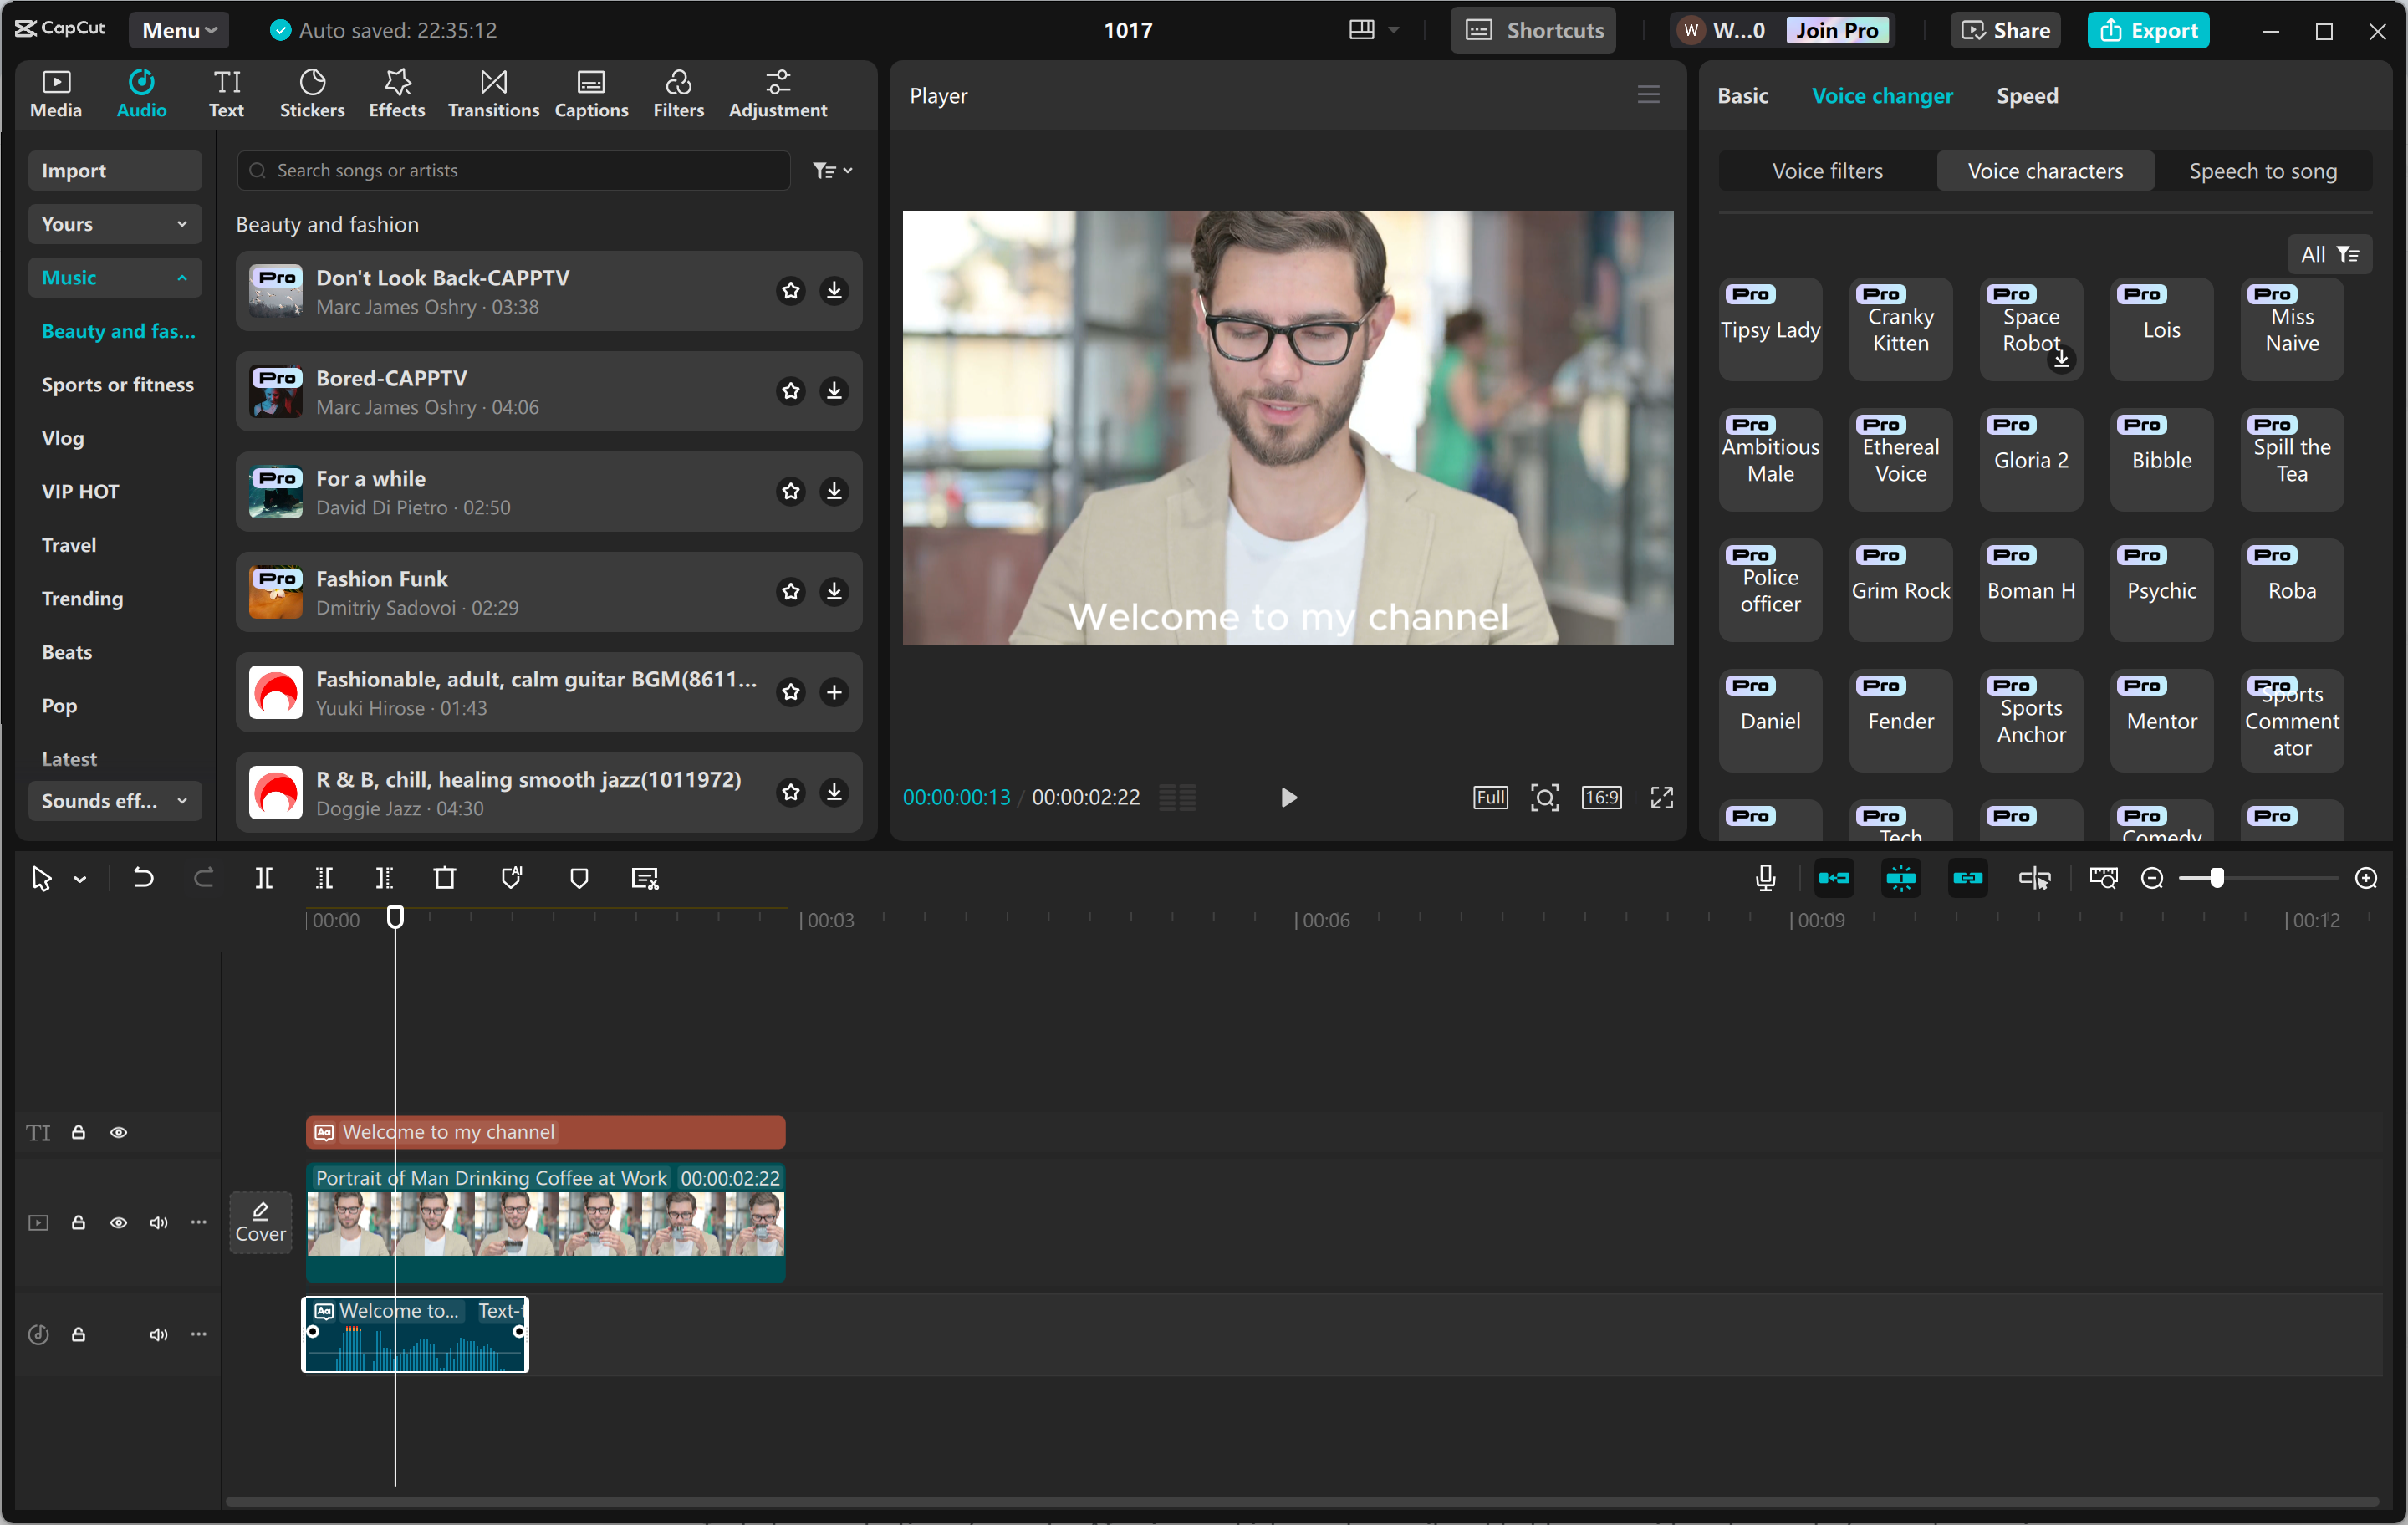This screenshot has height=1525, width=2408.
Task: Click the Undo arrow in timeline toolbar
Action: (143, 878)
